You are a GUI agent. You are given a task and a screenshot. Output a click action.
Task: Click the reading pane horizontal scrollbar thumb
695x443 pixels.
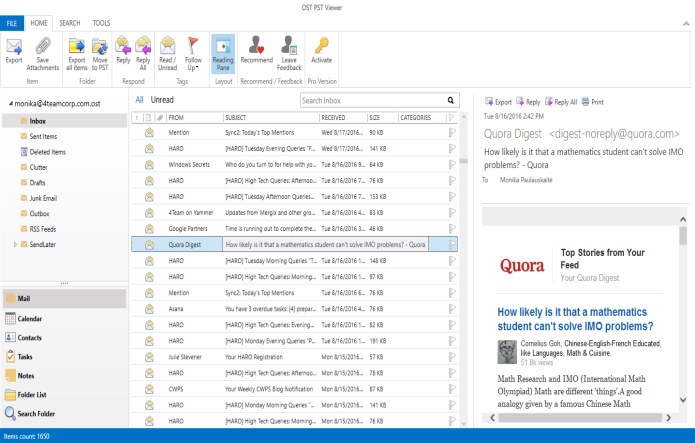[x=580, y=417]
